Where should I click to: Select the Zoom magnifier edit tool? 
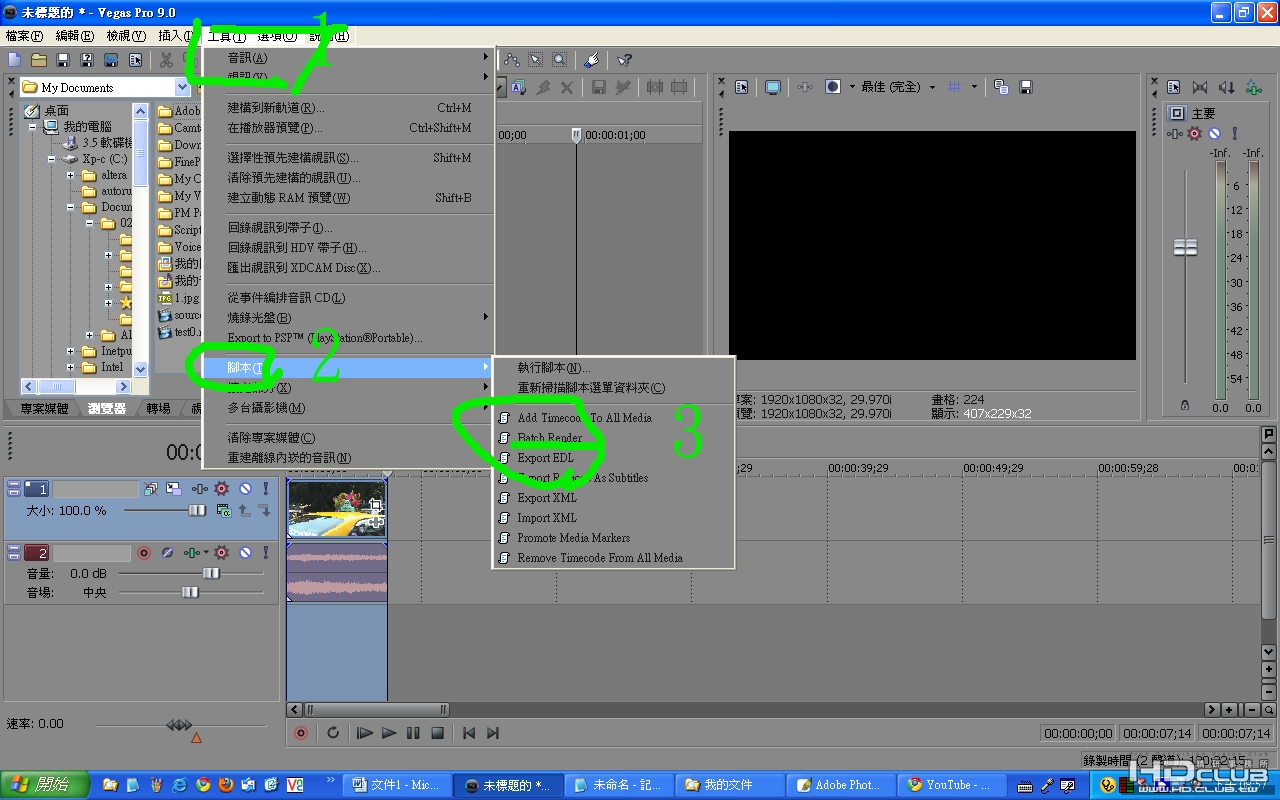click(559, 60)
